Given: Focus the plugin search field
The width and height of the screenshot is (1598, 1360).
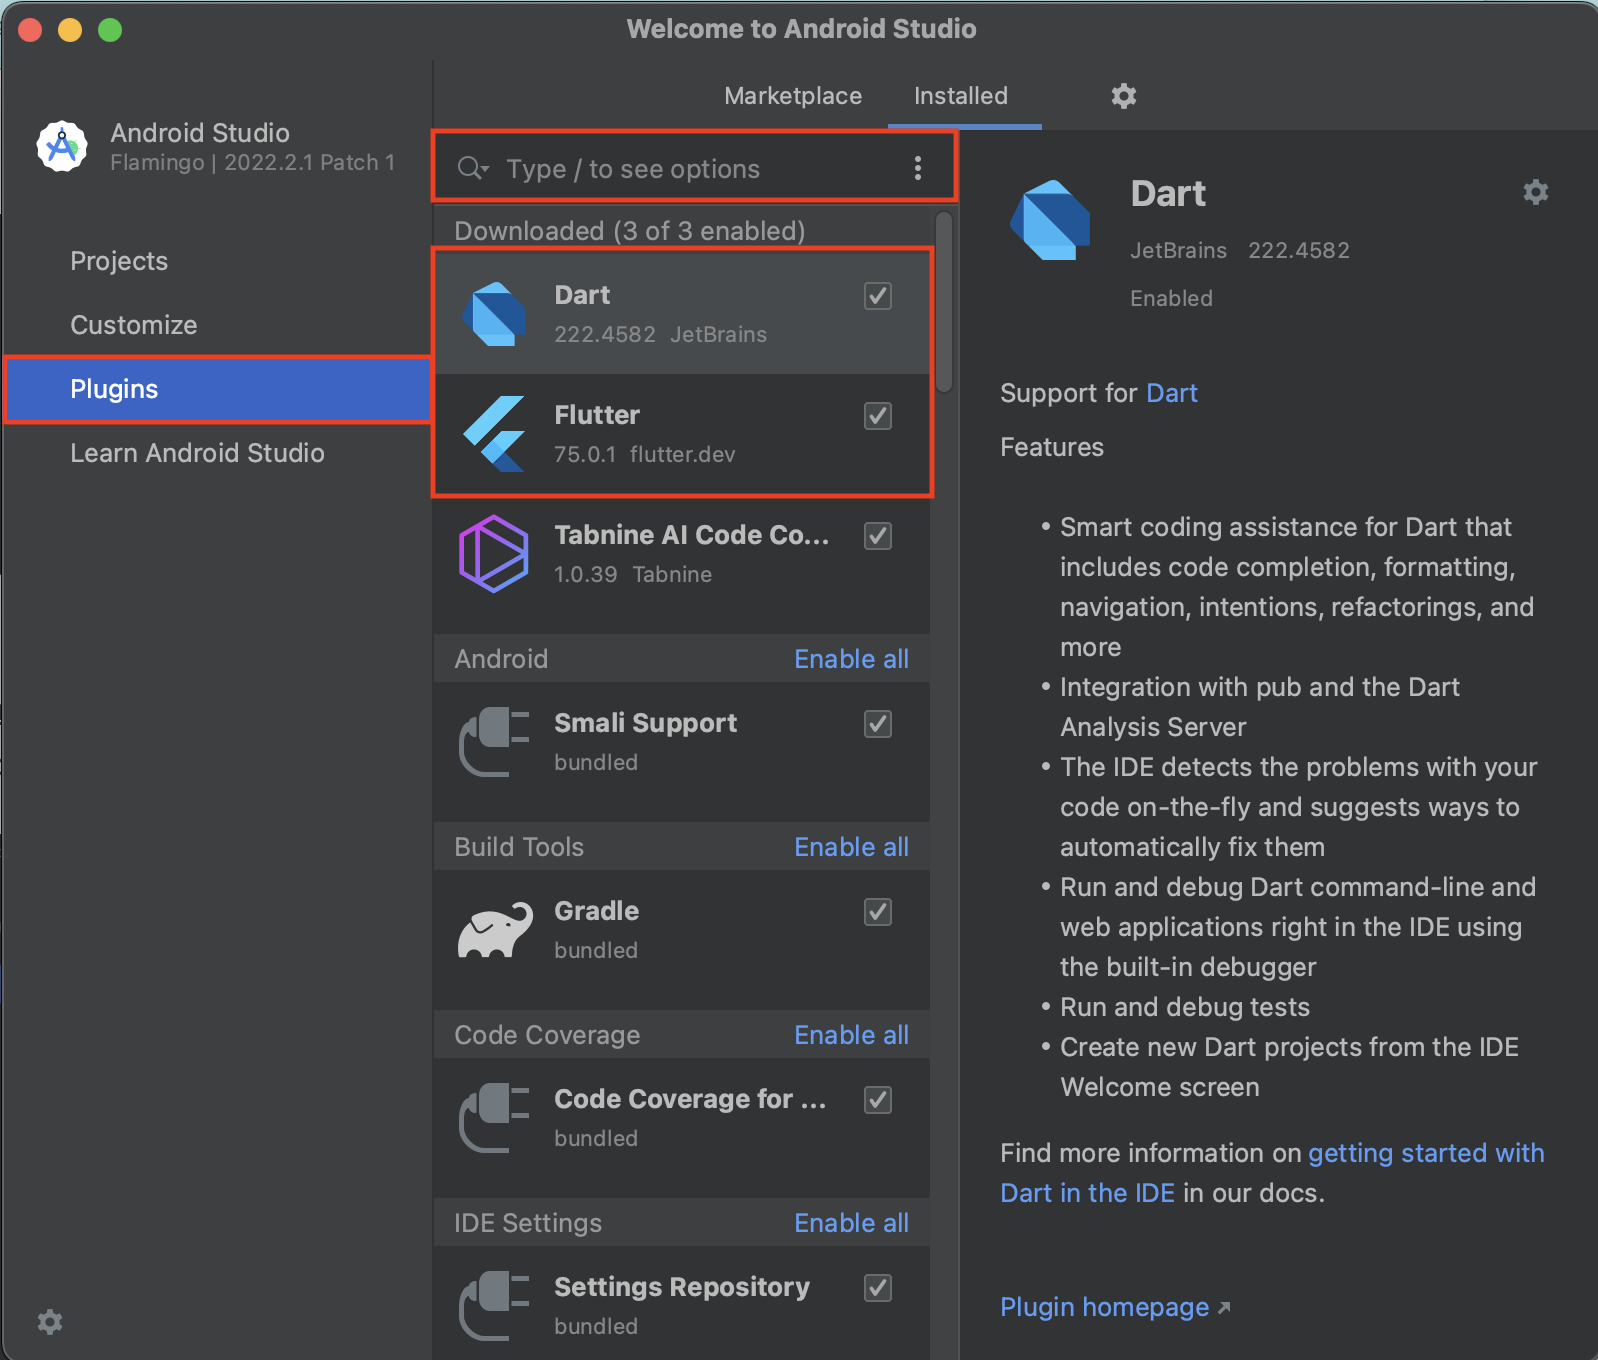Looking at the screenshot, I should 694,168.
